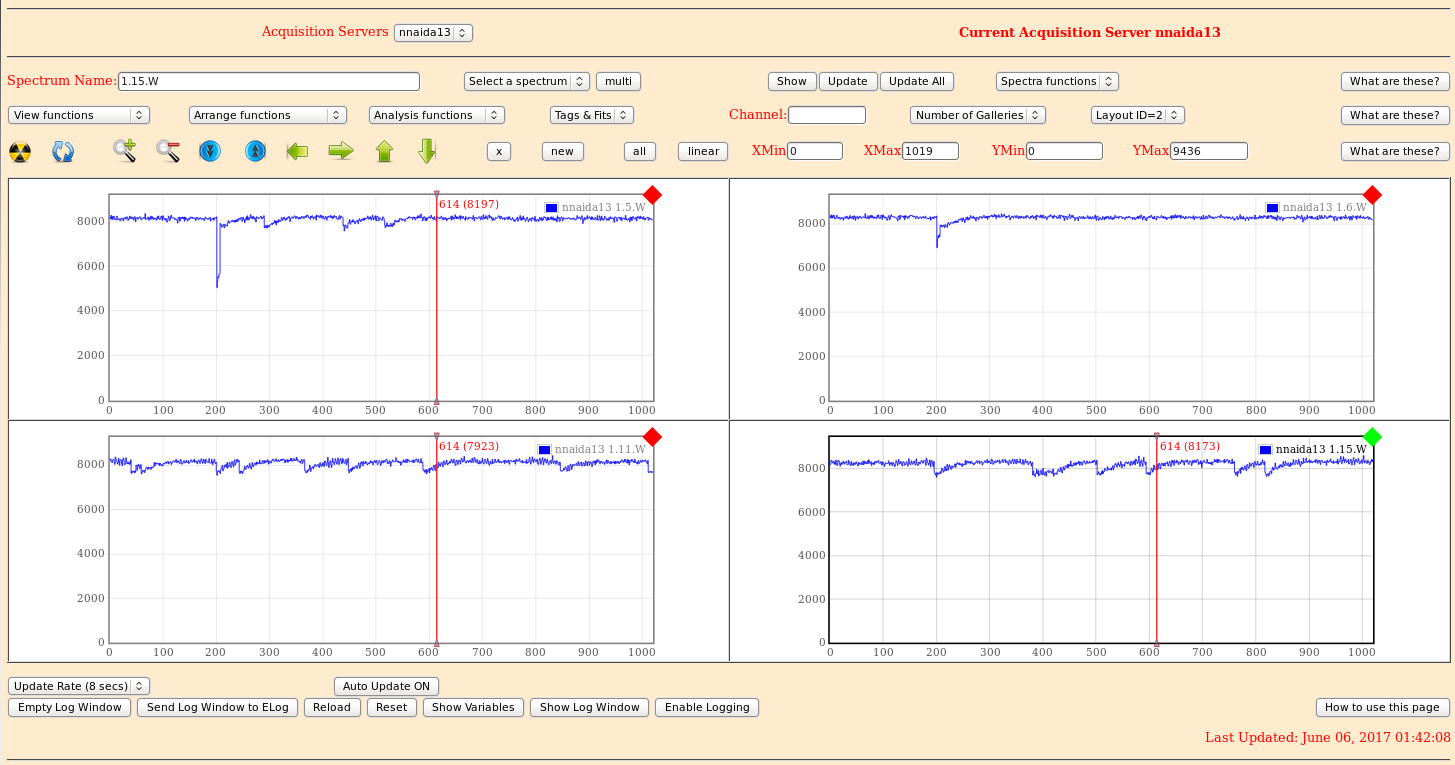Viewport: 1455px width, 765px height.
Task: Click the Spectrum Name input field
Action: (x=268, y=81)
